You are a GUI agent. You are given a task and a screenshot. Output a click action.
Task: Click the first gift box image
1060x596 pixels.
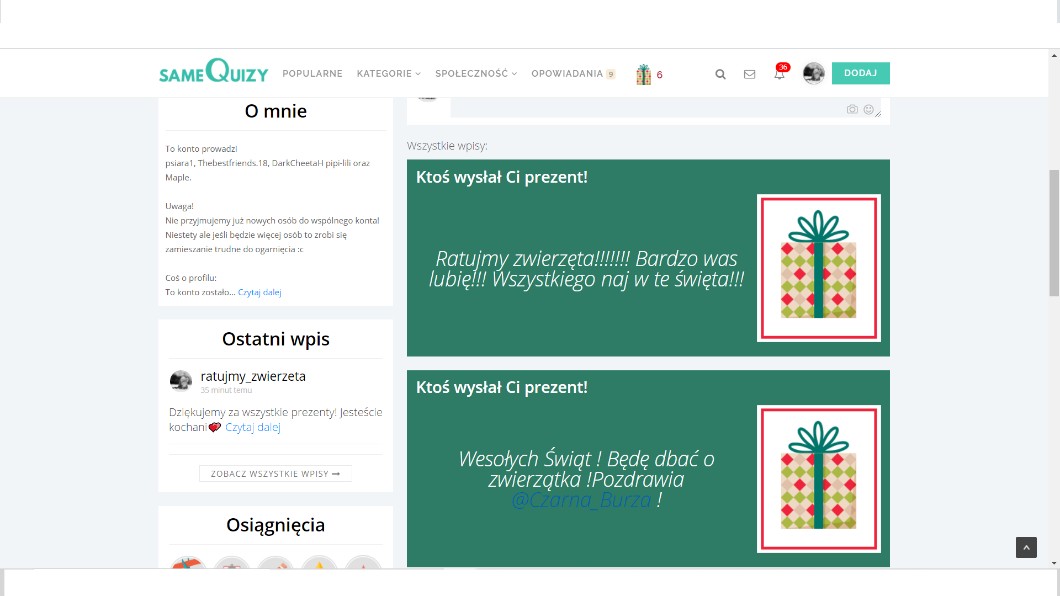pyautogui.click(x=818, y=267)
